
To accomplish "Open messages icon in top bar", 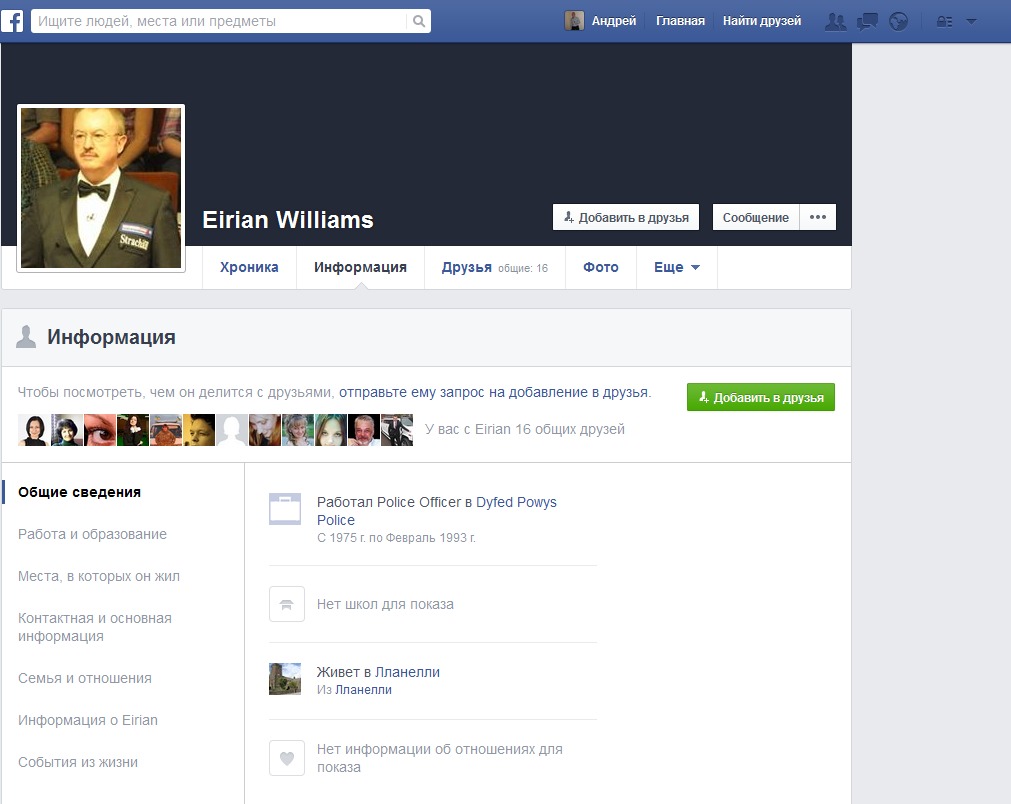I will (867, 21).
